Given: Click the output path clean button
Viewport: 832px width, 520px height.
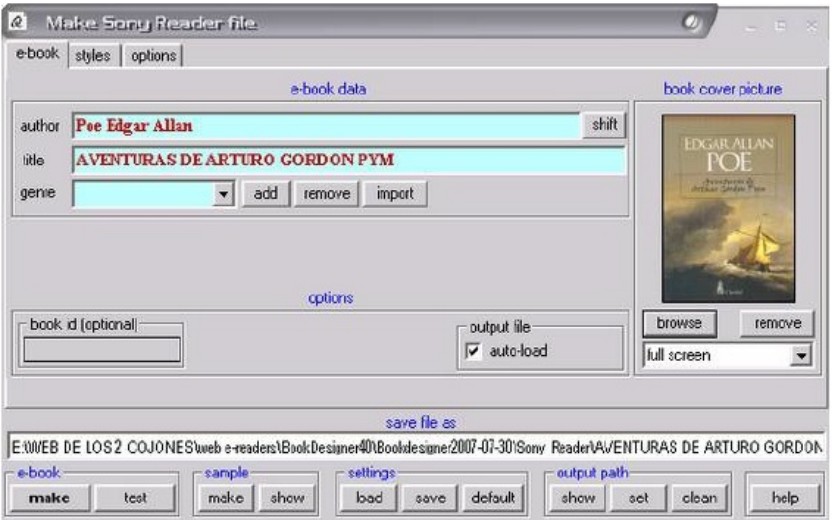Looking at the screenshot, I should [699, 498].
